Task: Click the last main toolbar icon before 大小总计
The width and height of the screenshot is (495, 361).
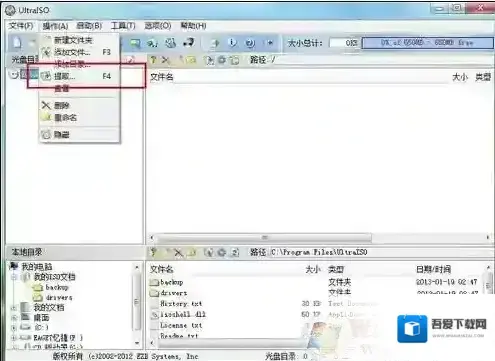Action: (x=270, y=43)
